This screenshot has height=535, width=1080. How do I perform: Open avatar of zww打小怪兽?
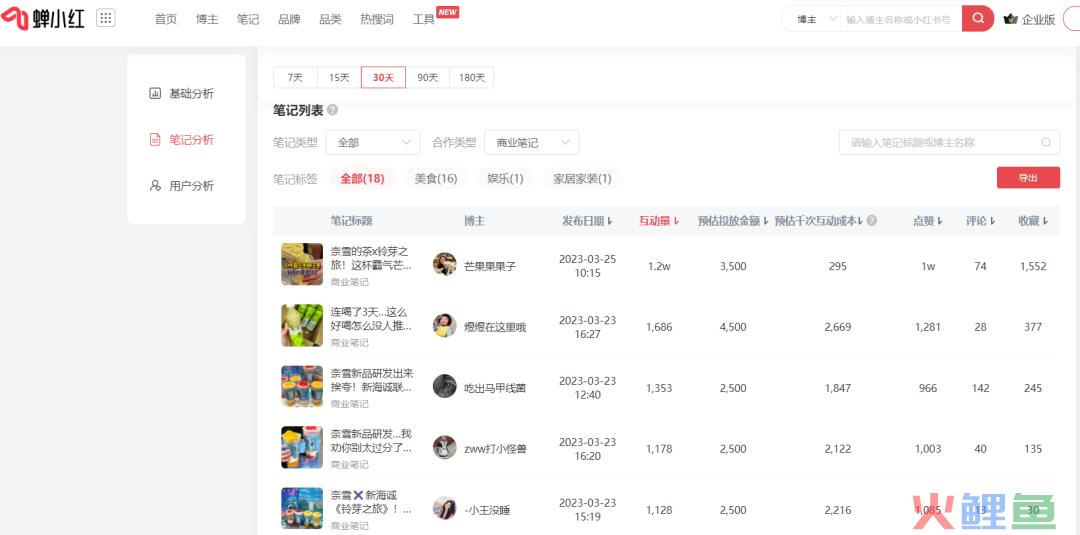(444, 447)
